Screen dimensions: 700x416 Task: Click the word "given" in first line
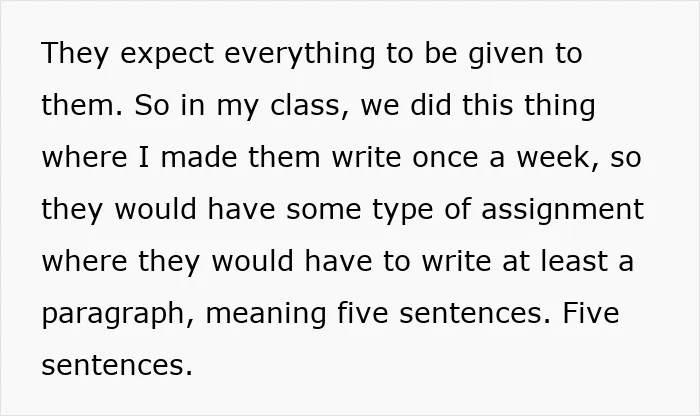click(506, 54)
